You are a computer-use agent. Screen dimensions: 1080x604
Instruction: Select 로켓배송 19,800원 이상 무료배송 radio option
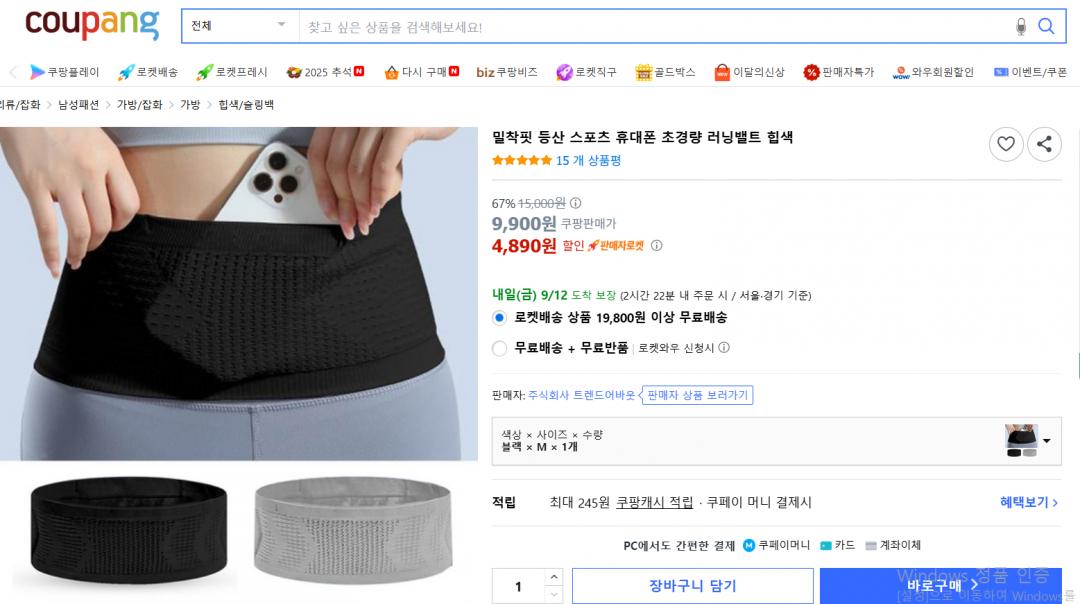tap(499, 317)
